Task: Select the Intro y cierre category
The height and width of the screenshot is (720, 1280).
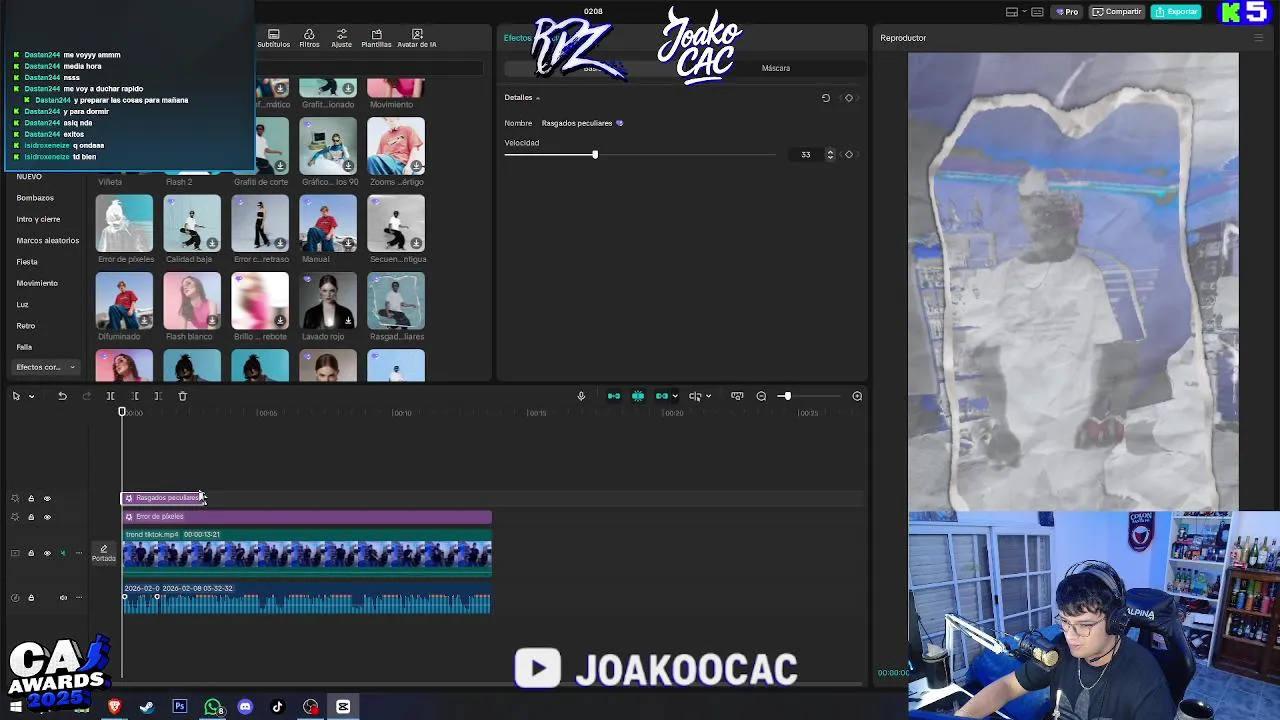Action: 38,219
